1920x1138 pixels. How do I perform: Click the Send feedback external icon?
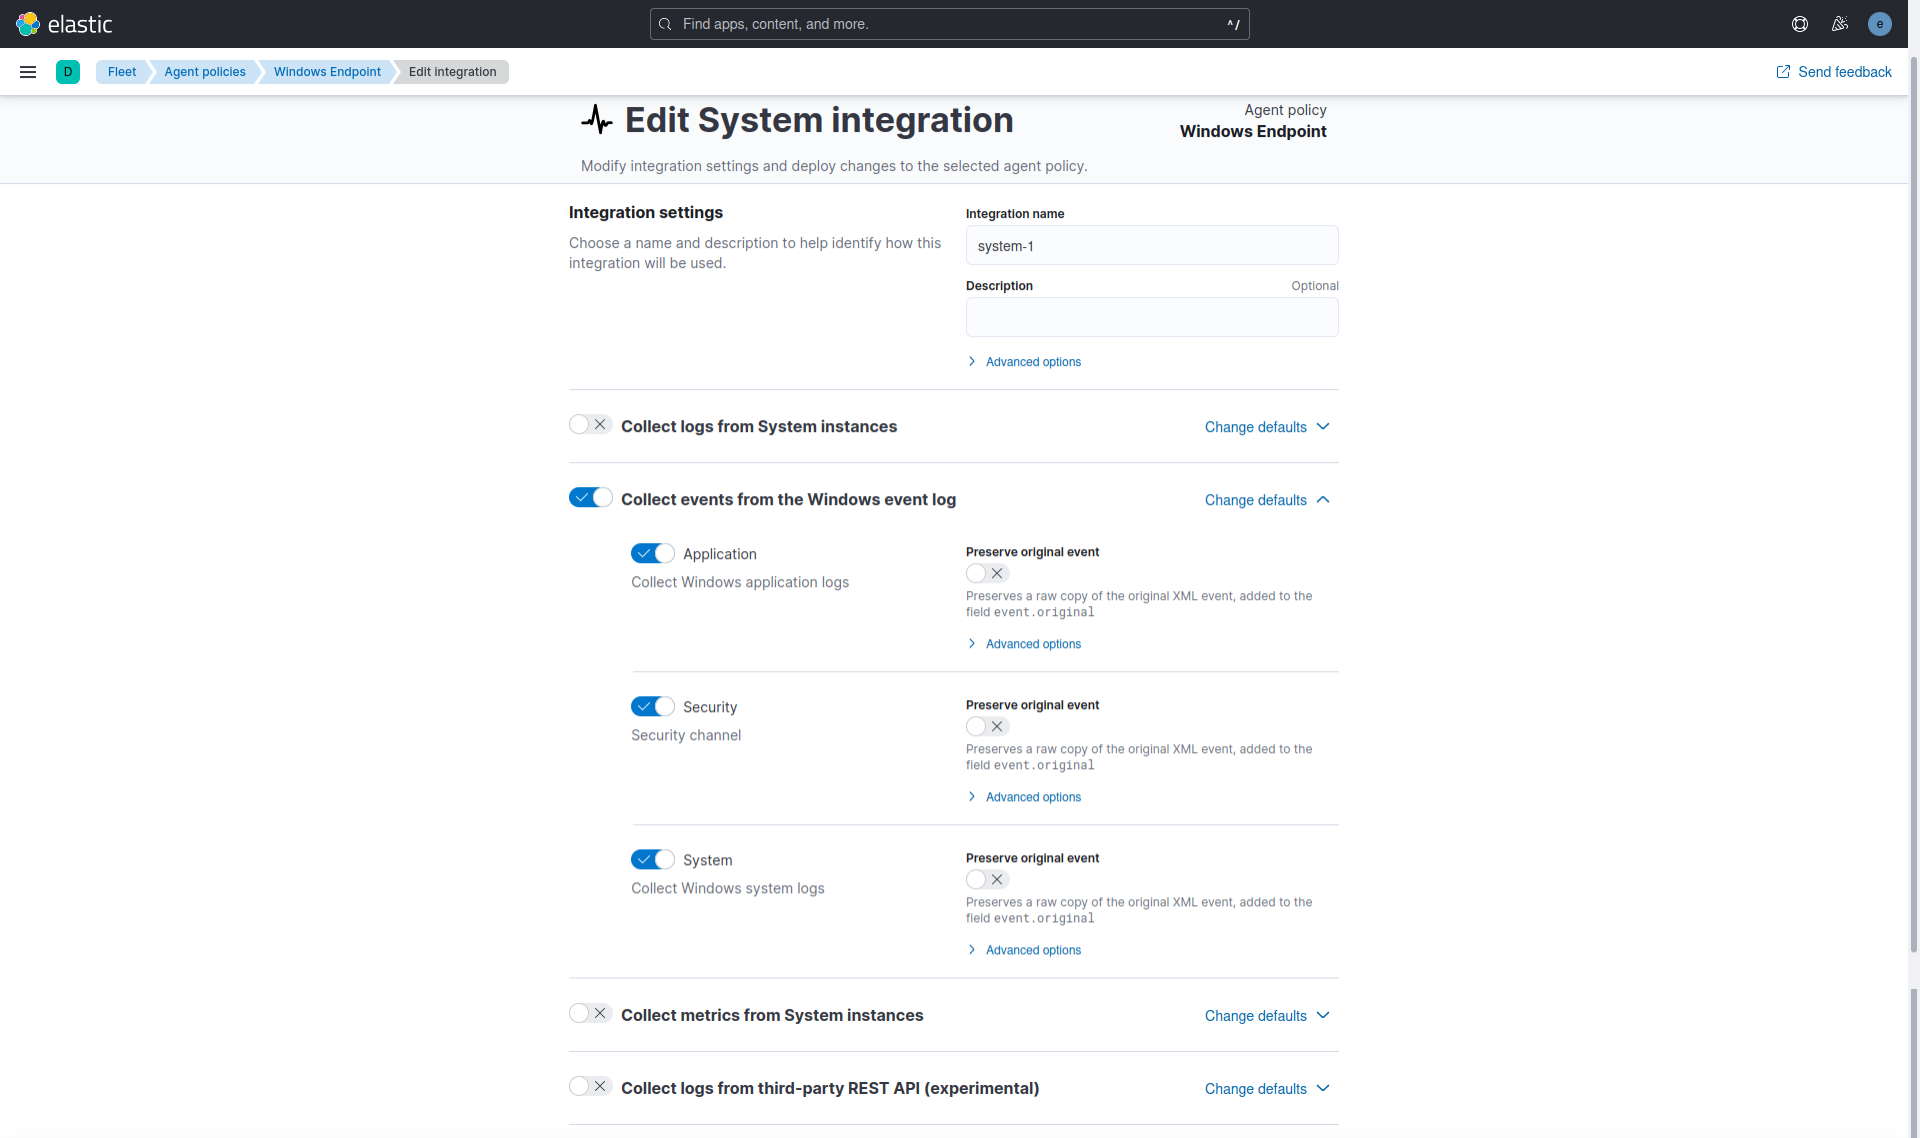point(1783,72)
